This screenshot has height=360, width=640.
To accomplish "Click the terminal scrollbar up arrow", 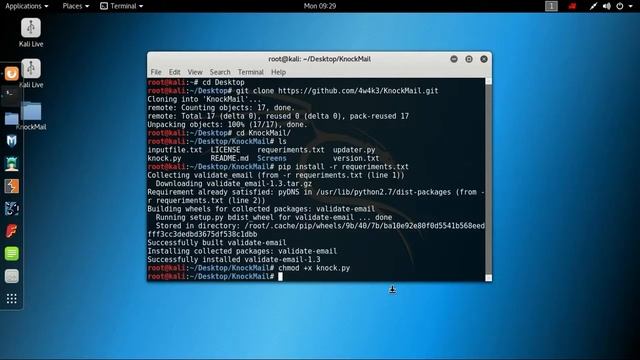I will point(489,82).
